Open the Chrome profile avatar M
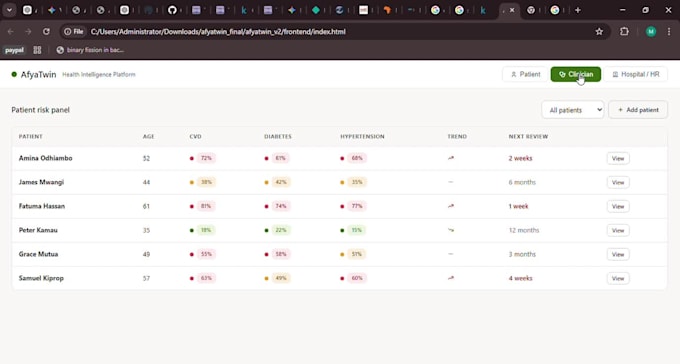 [x=651, y=32]
